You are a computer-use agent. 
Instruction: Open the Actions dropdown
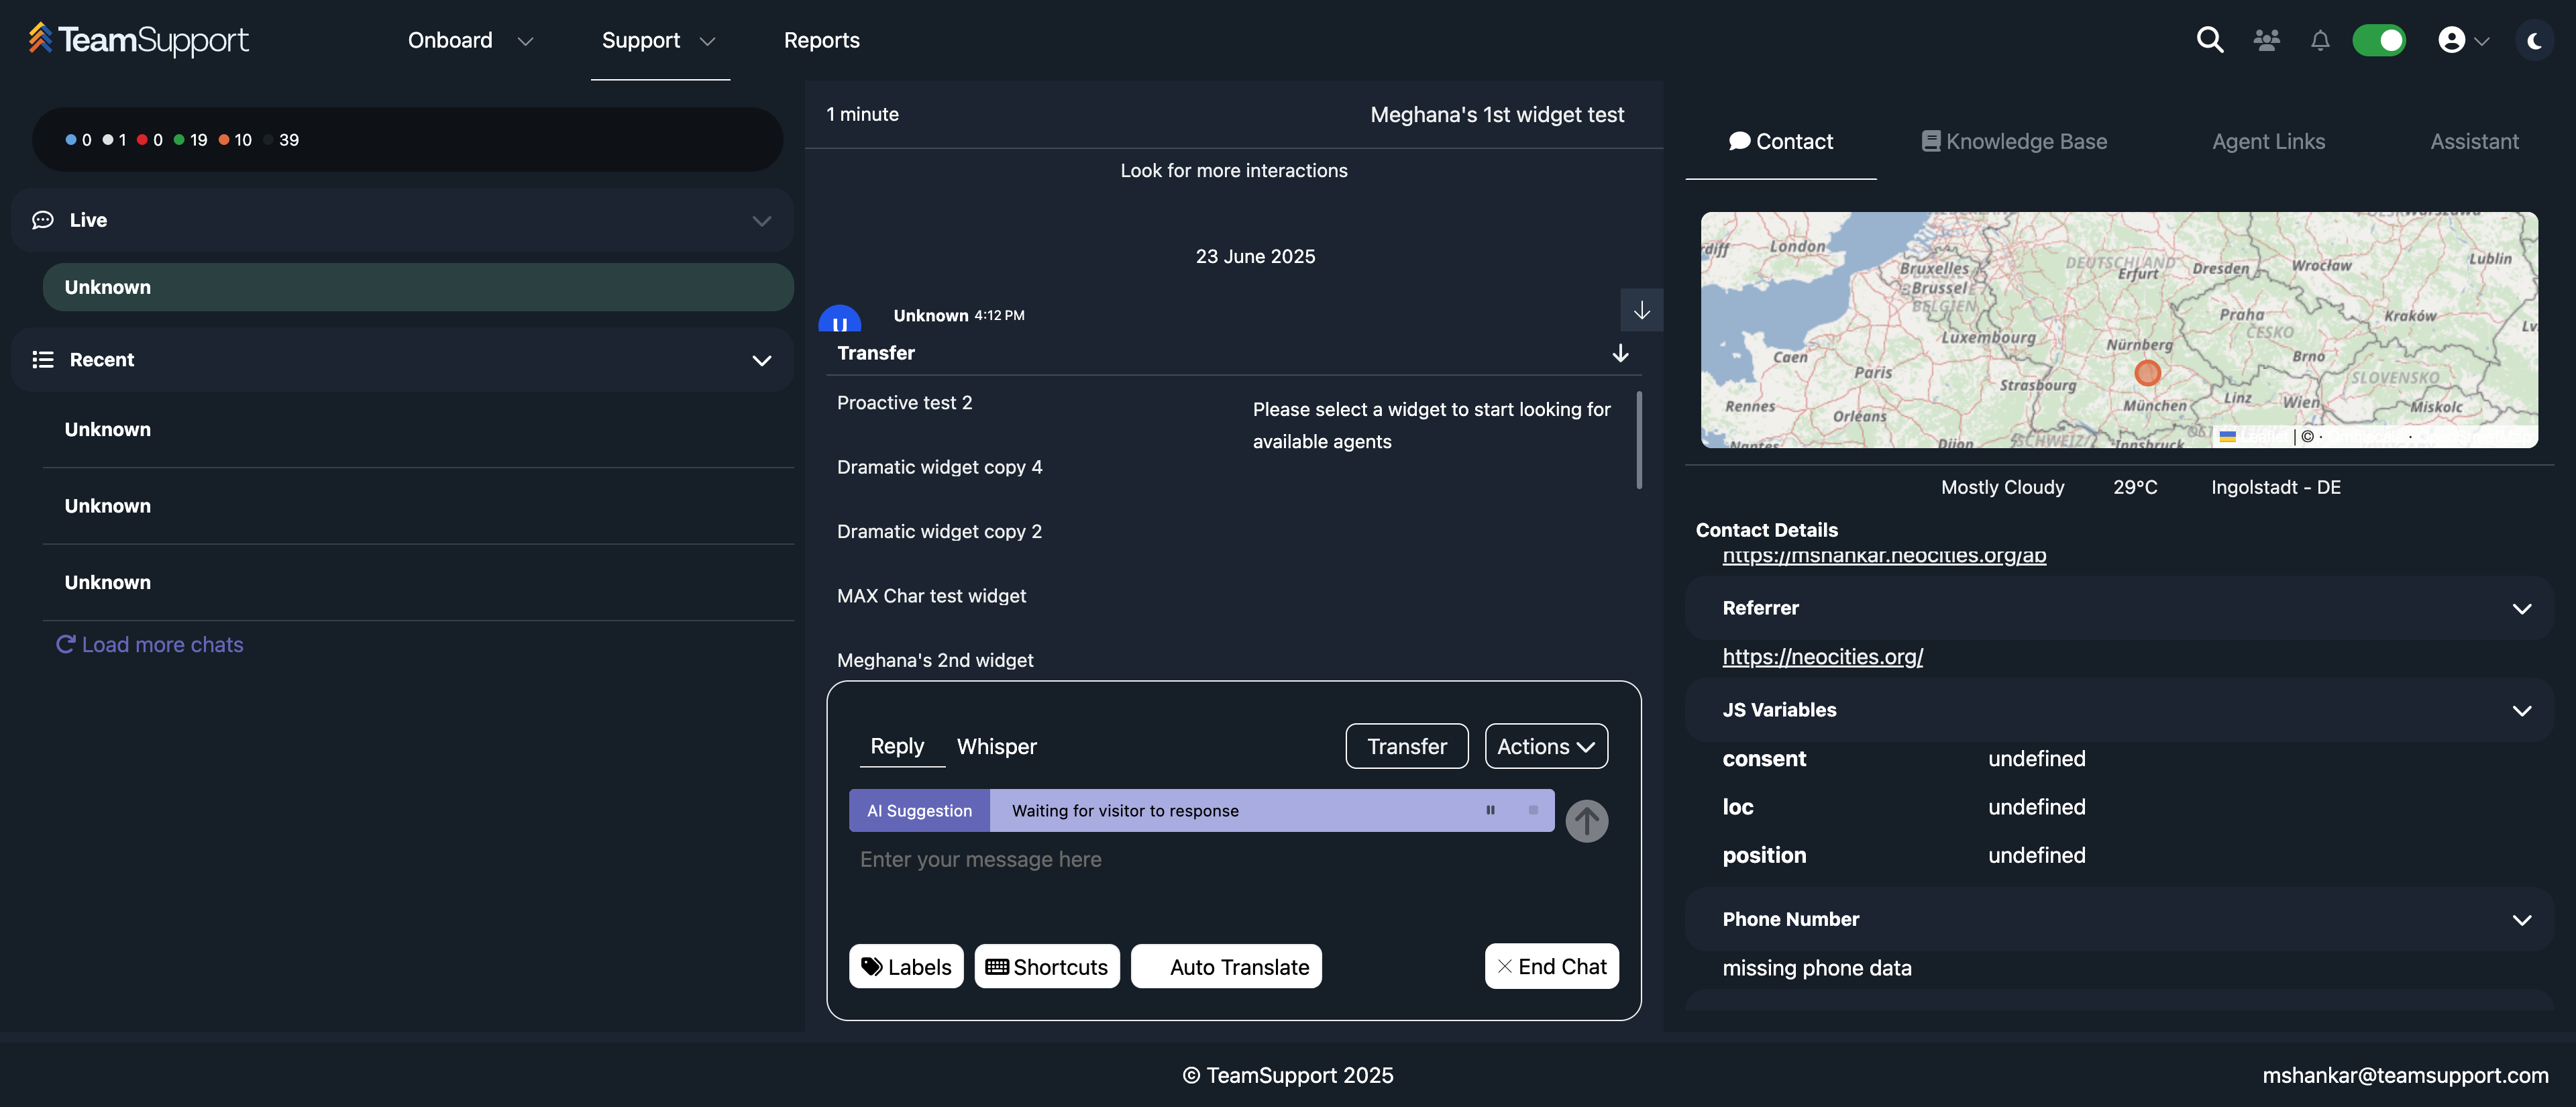(1546, 746)
